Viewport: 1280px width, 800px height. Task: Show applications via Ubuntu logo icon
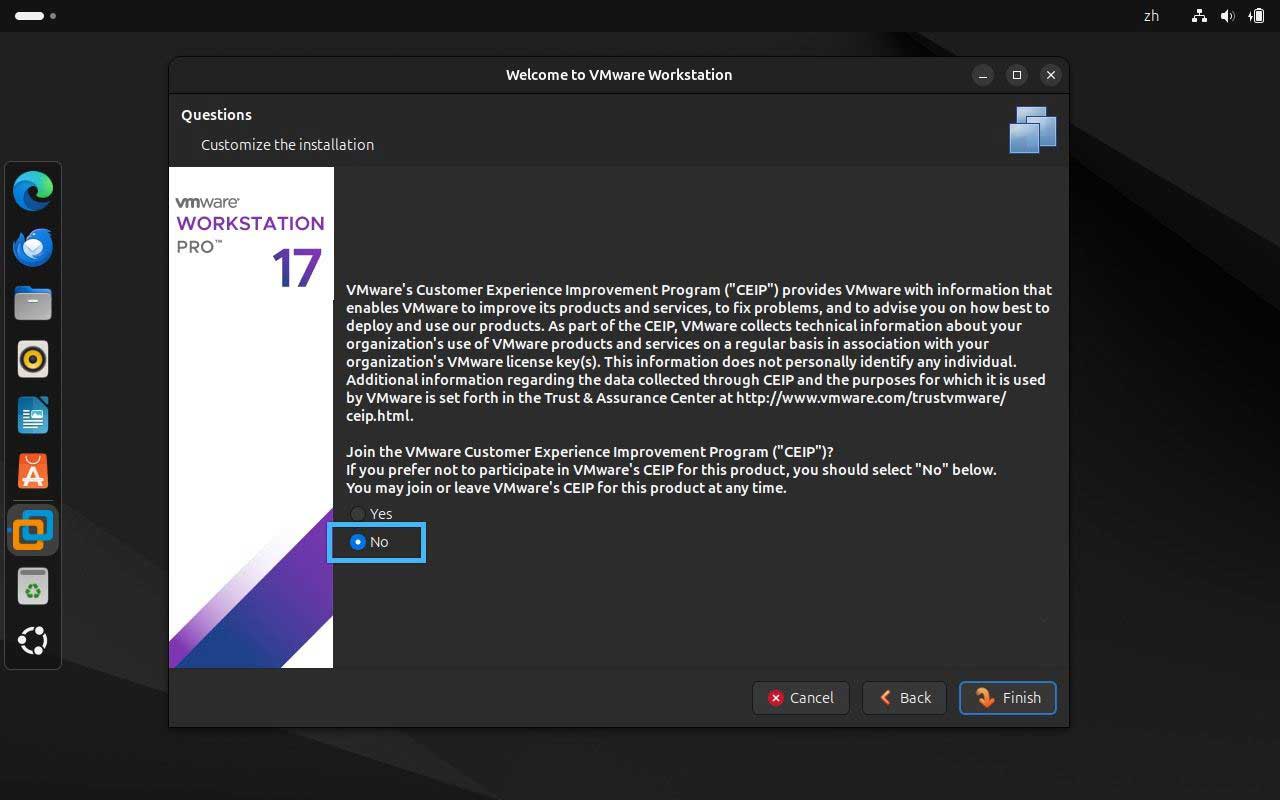coord(33,641)
